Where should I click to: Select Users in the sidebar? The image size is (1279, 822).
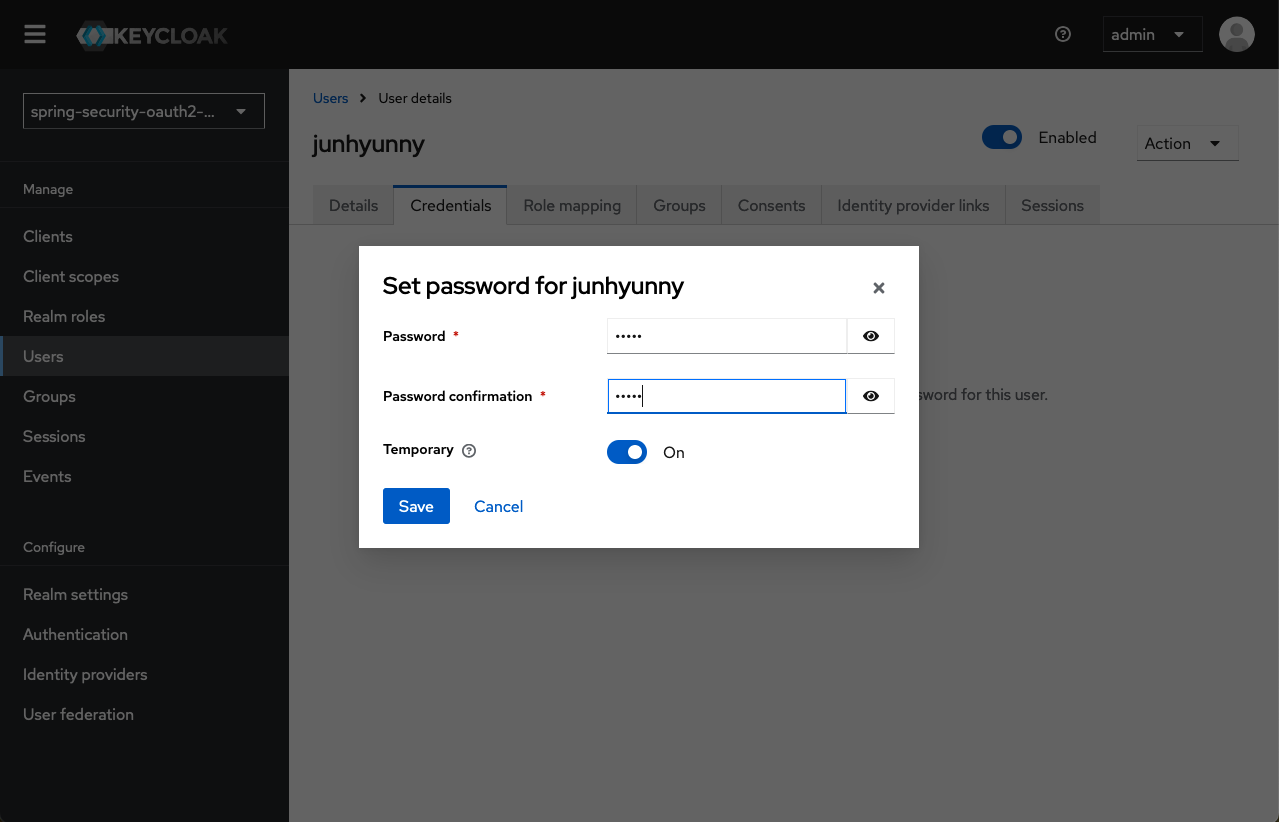(144, 356)
